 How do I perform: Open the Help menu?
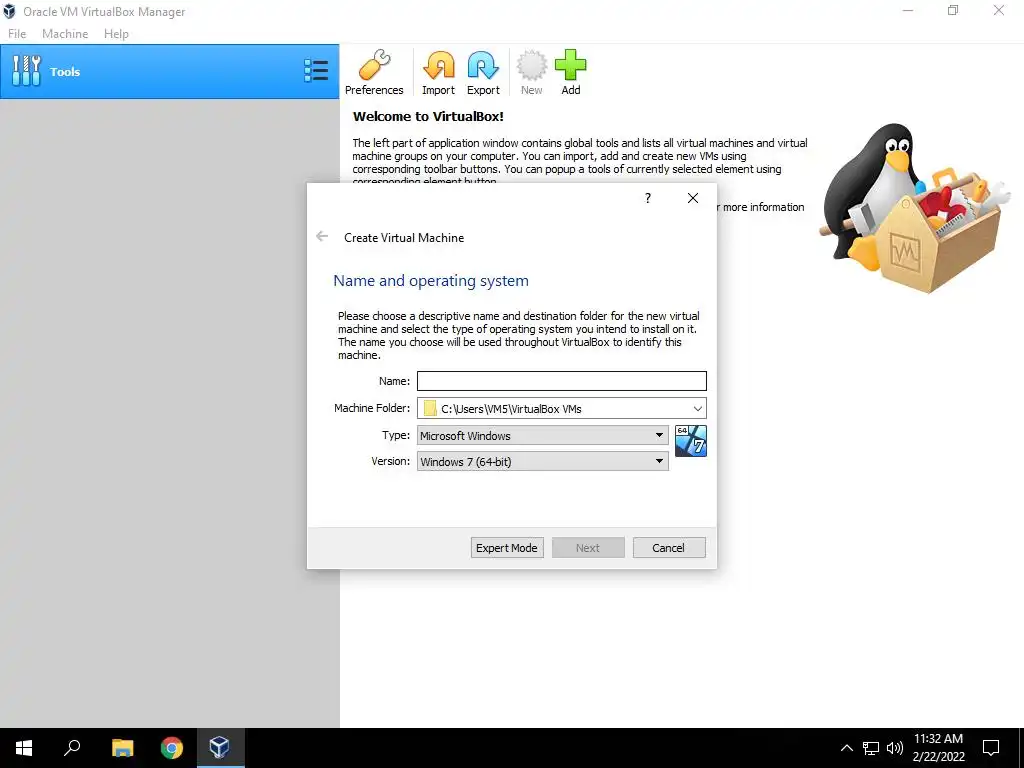pyautogui.click(x=116, y=33)
